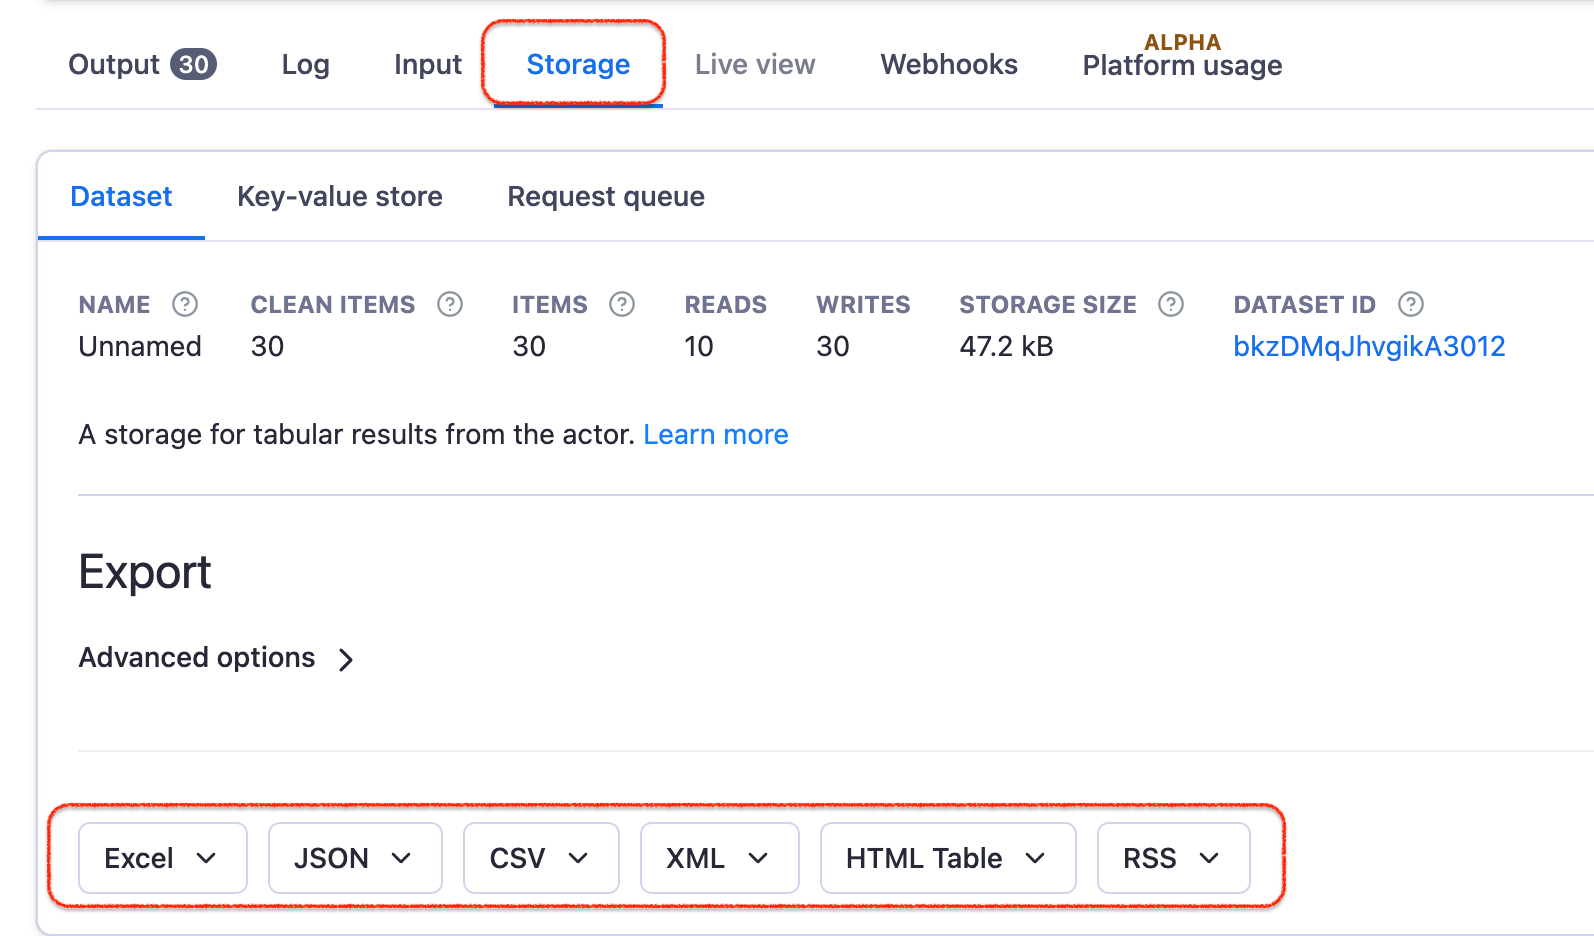Screen dimensions: 1594x936
Task: Open the Request queue sub-tab
Action: coord(606,196)
